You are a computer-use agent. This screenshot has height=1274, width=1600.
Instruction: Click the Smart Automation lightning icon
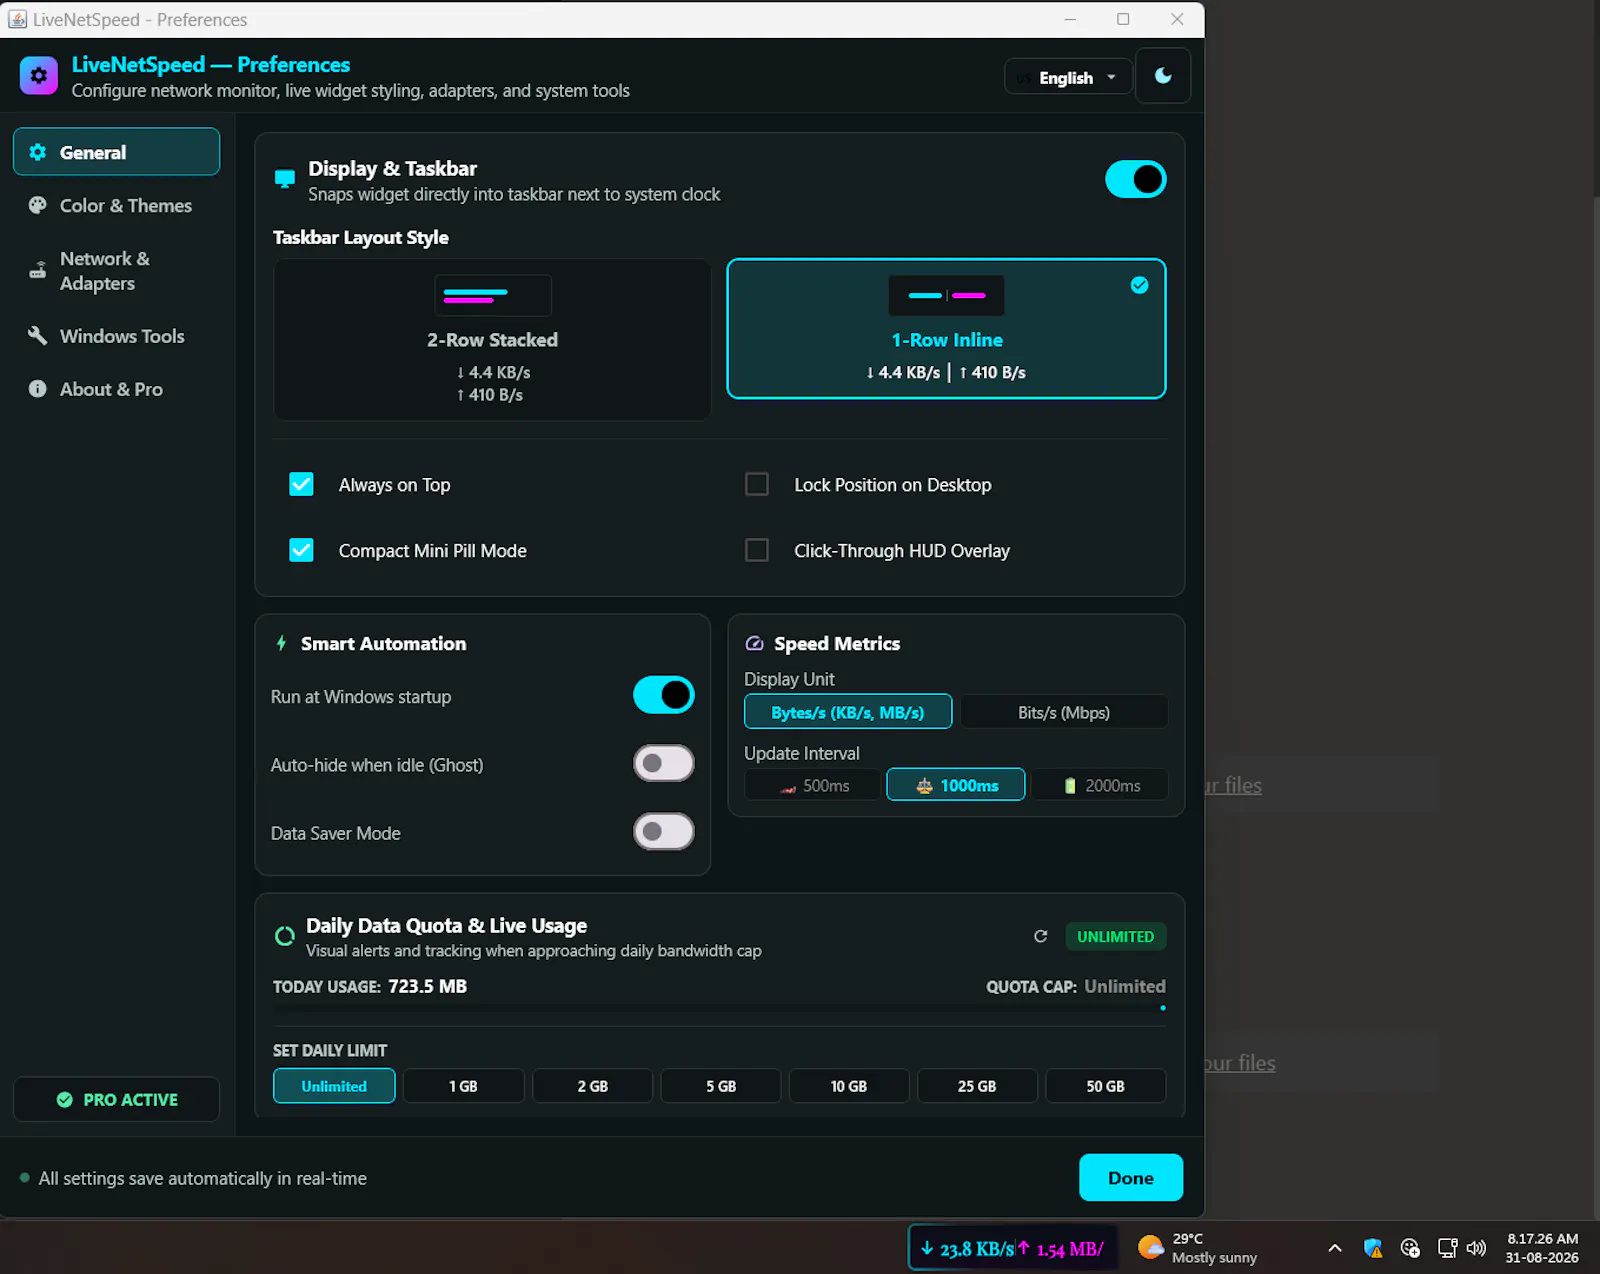click(281, 644)
